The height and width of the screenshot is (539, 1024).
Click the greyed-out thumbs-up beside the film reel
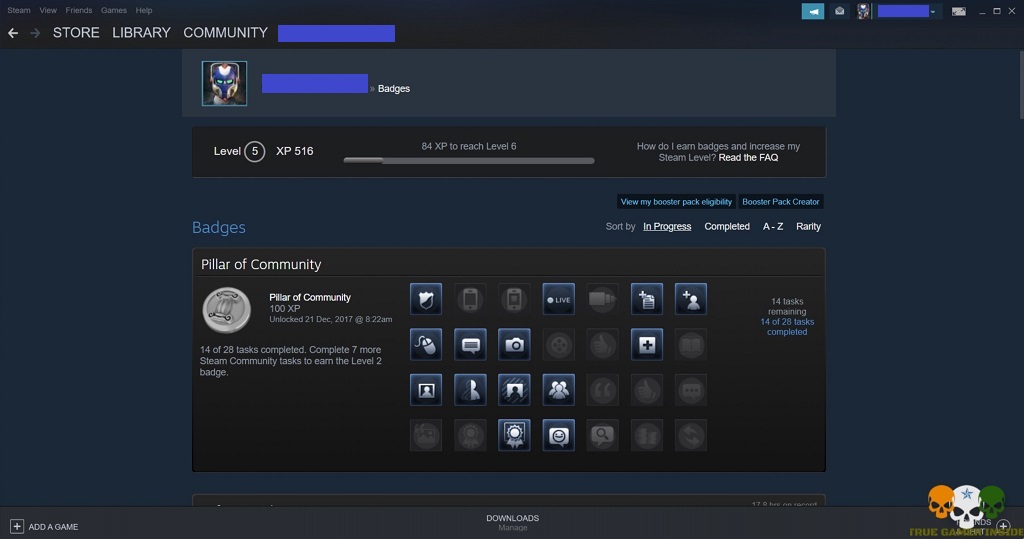(x=602, y=344)
